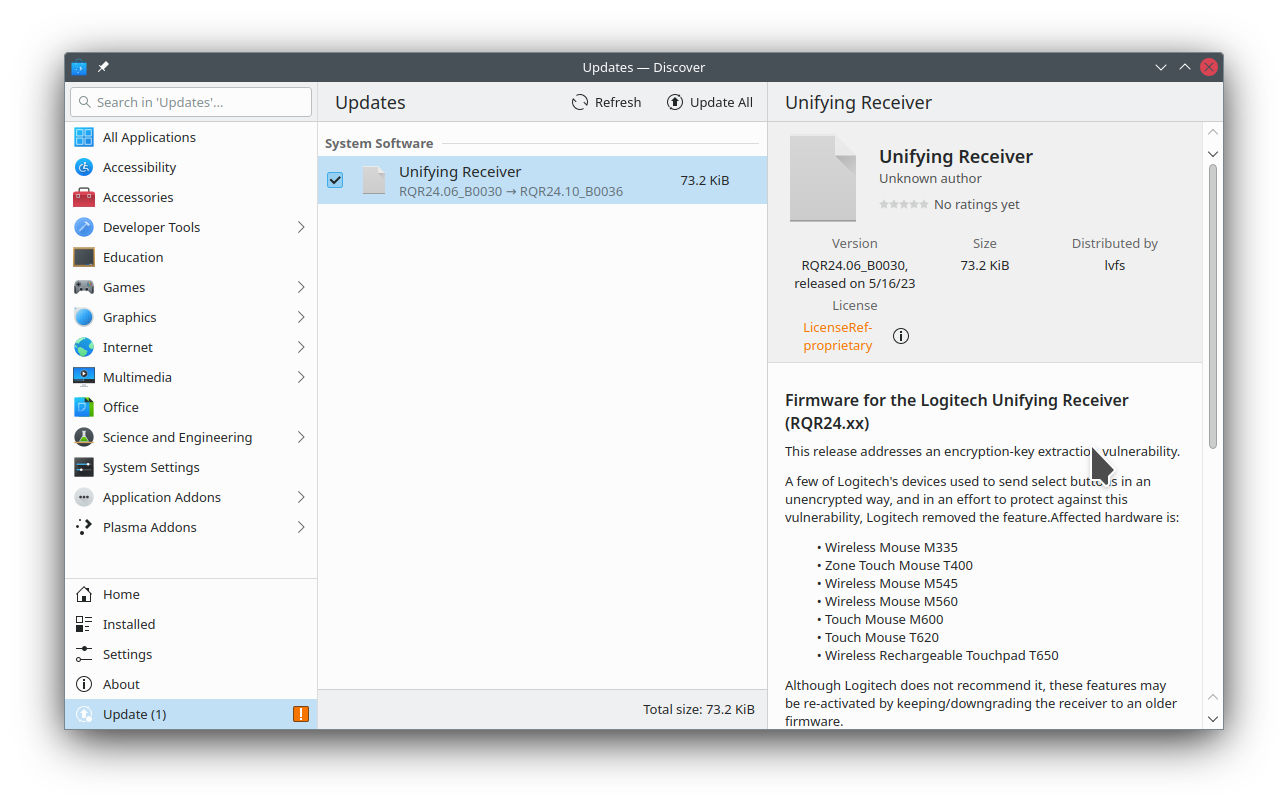Click the Search in 'Updates' field
Screen dimensions: 1288x806
(x=191, y=102)
